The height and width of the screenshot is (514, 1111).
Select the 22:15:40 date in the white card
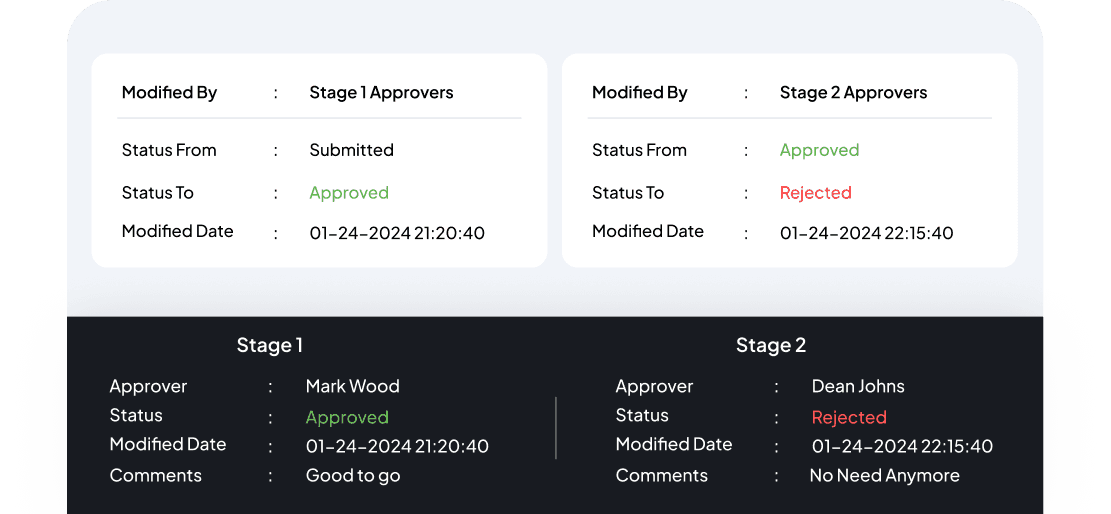pos(866,233)
